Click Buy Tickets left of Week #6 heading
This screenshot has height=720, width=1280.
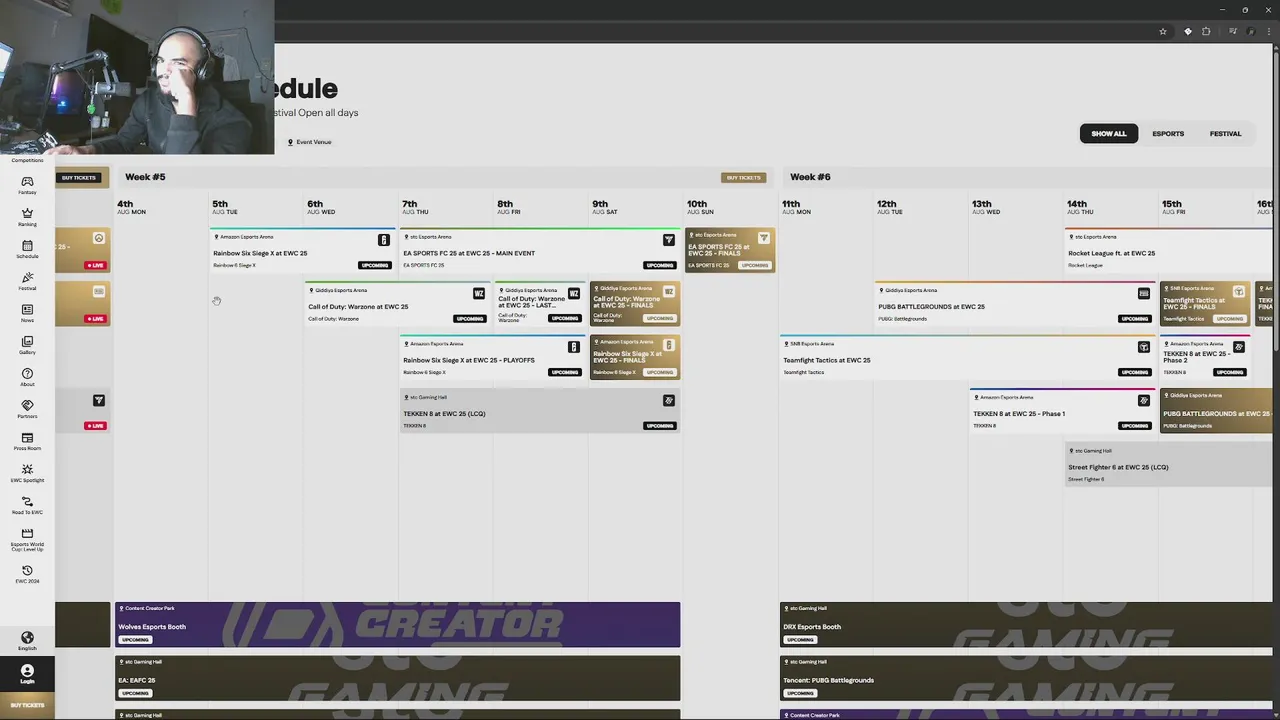click(x=743, y=177)
